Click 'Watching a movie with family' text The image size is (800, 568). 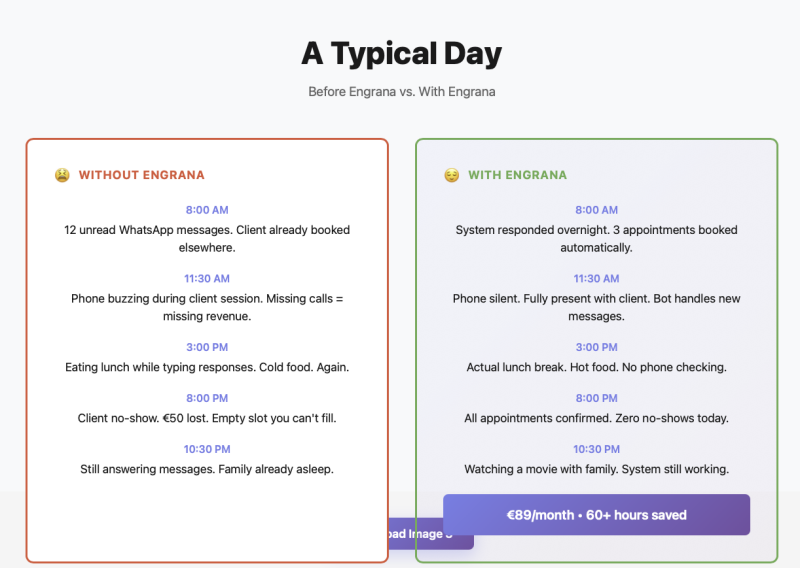(596, 469)
